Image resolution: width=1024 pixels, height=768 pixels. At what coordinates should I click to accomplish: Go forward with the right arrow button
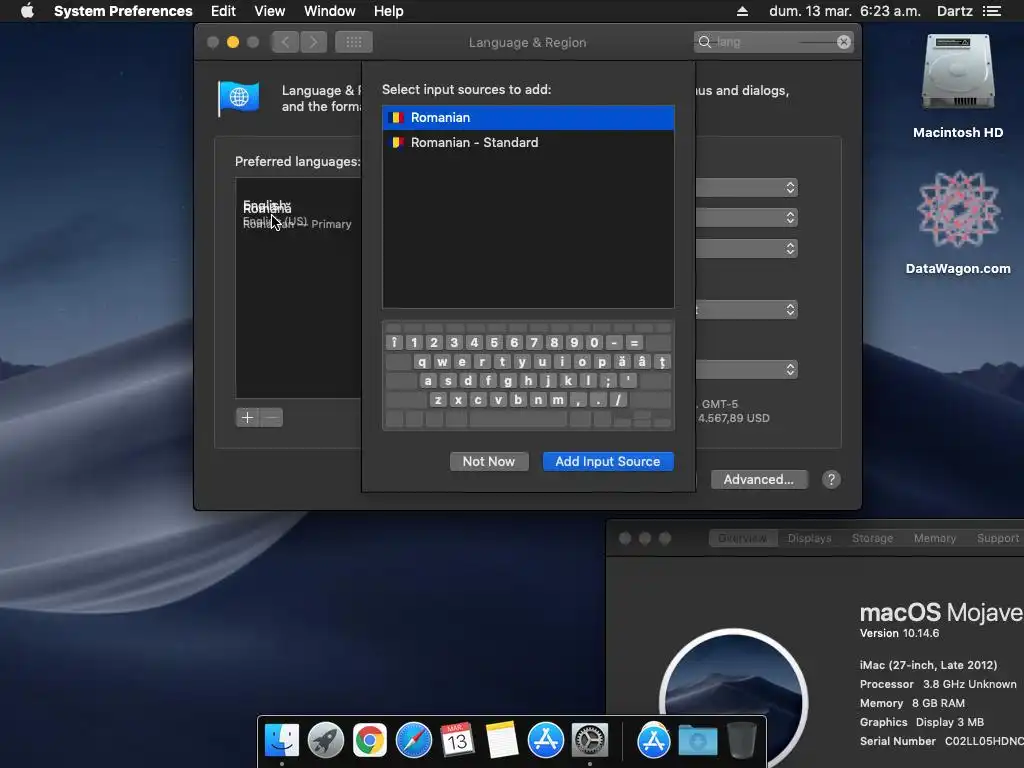pyautogui.click(x=313, y=42)
